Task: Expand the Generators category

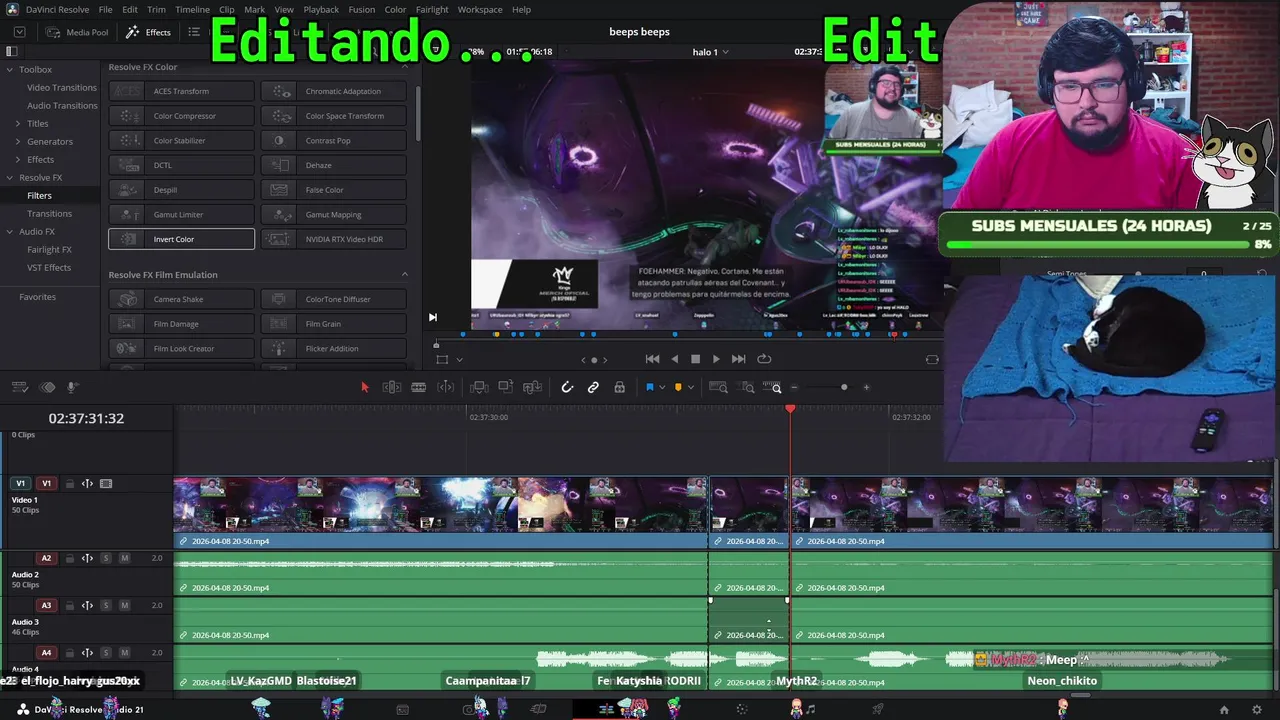Action: coord(18,142)
